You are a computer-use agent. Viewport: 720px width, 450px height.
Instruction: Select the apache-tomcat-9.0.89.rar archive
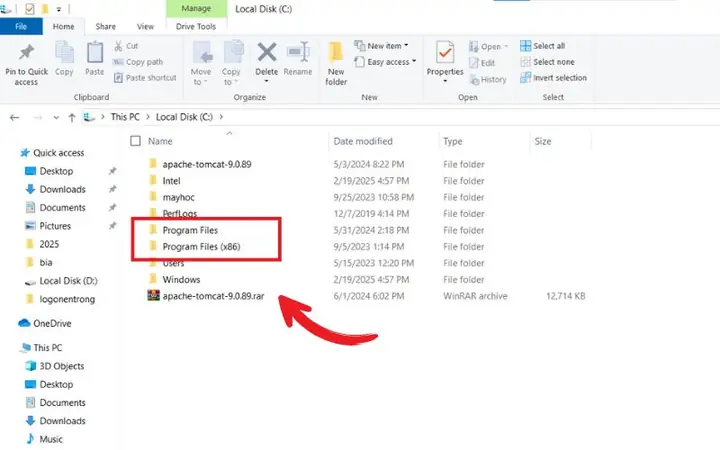click(213, 296)
